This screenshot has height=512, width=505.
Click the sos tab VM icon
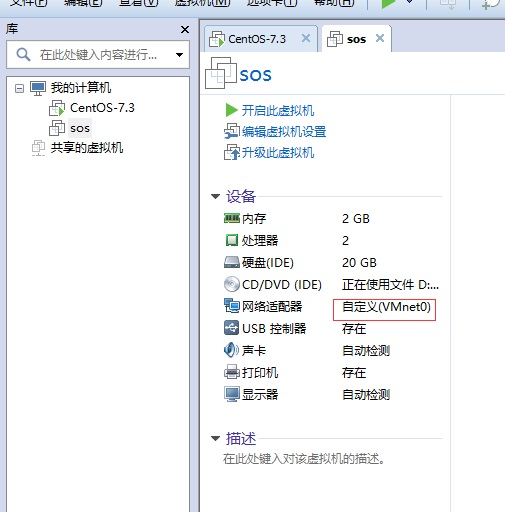point(335,39)
